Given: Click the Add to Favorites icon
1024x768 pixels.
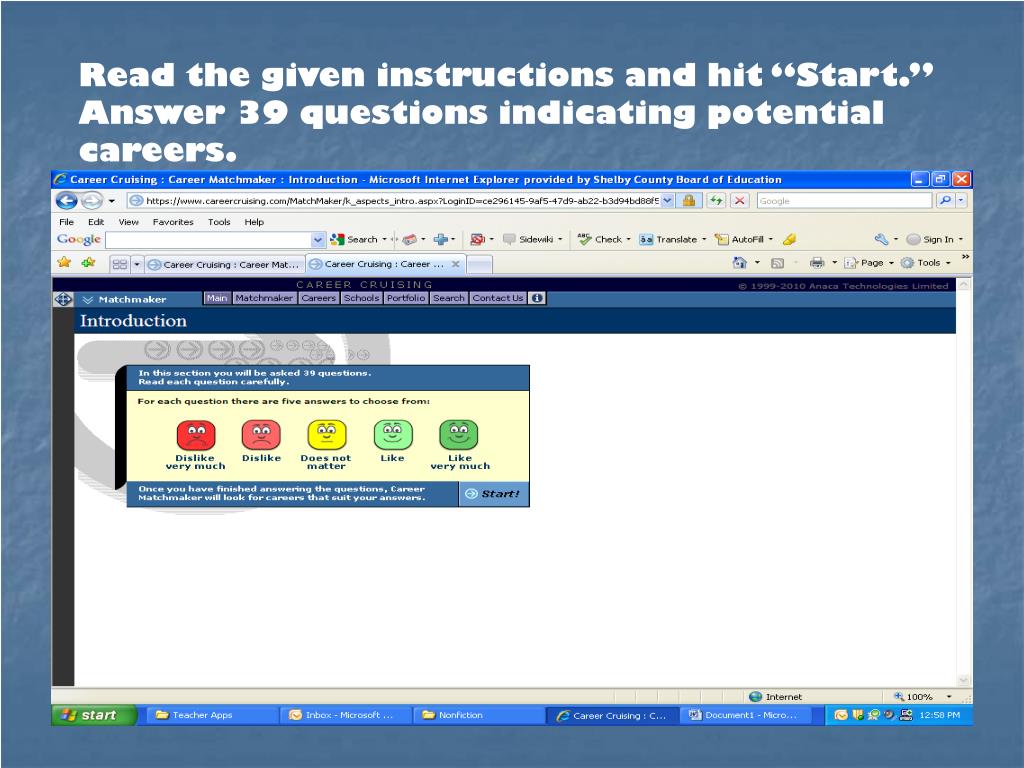Looking at the screenshot, I should pyautogui.click(x=88, y=263).
